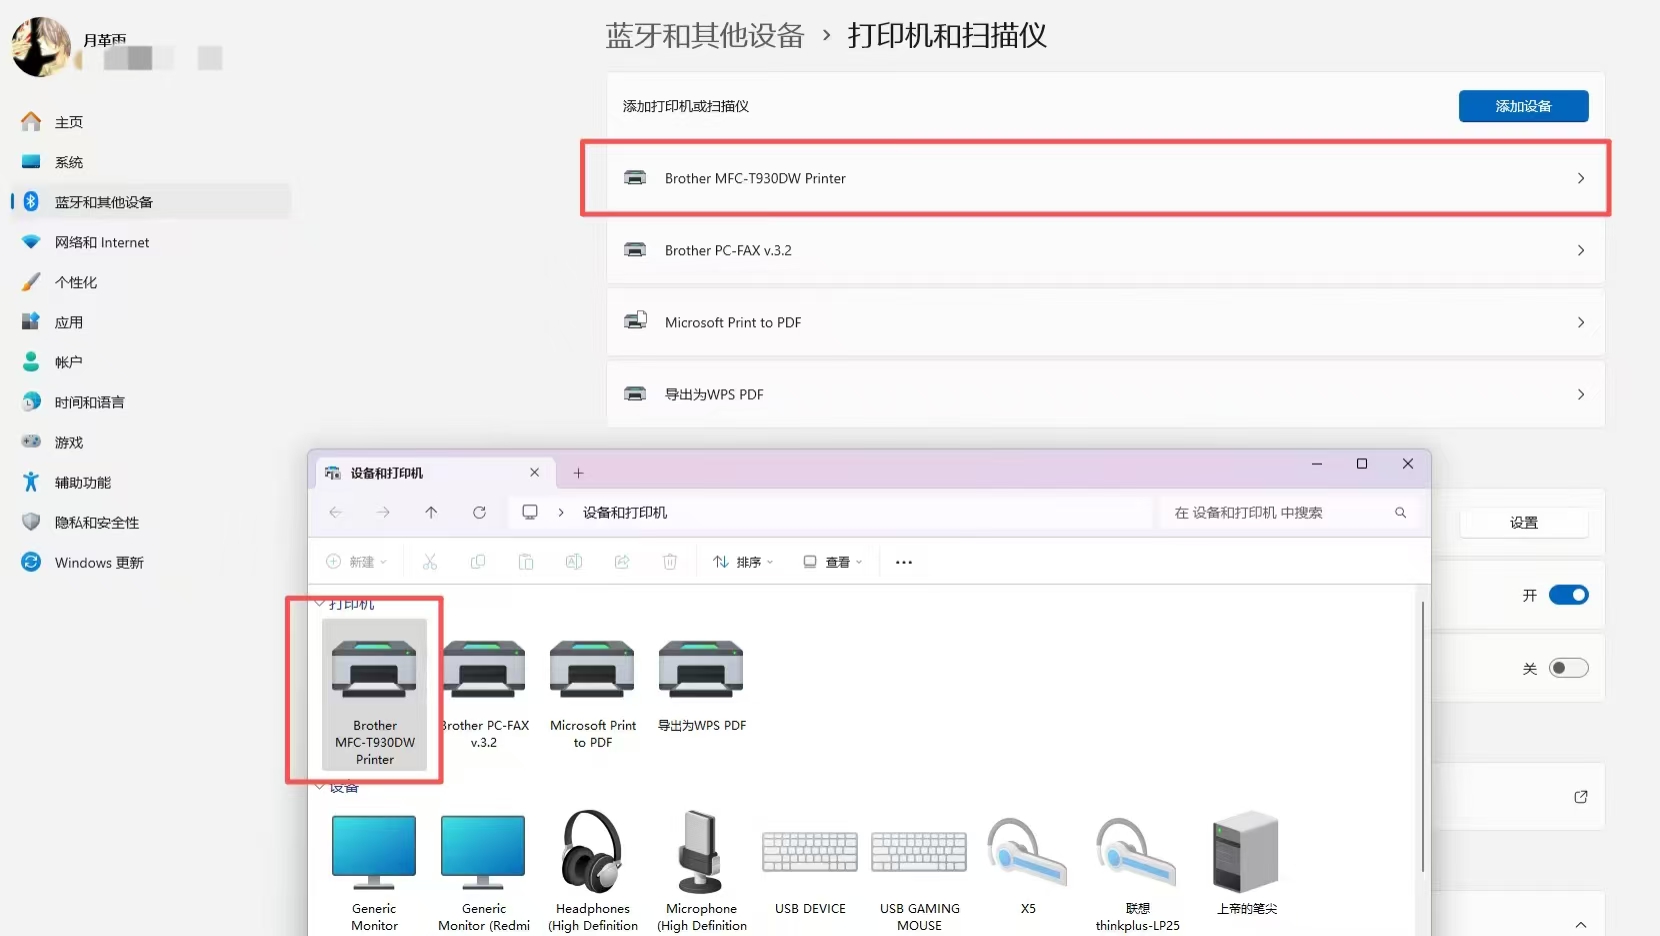
Task: Collapse the 设备 group
Action: [x=320, y=787]
